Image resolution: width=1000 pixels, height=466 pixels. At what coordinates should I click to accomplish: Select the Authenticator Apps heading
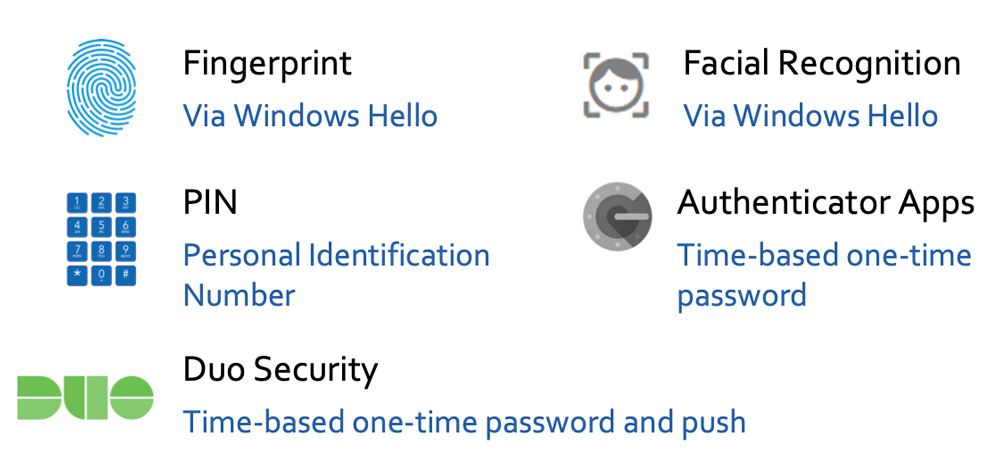pos(826,203)
